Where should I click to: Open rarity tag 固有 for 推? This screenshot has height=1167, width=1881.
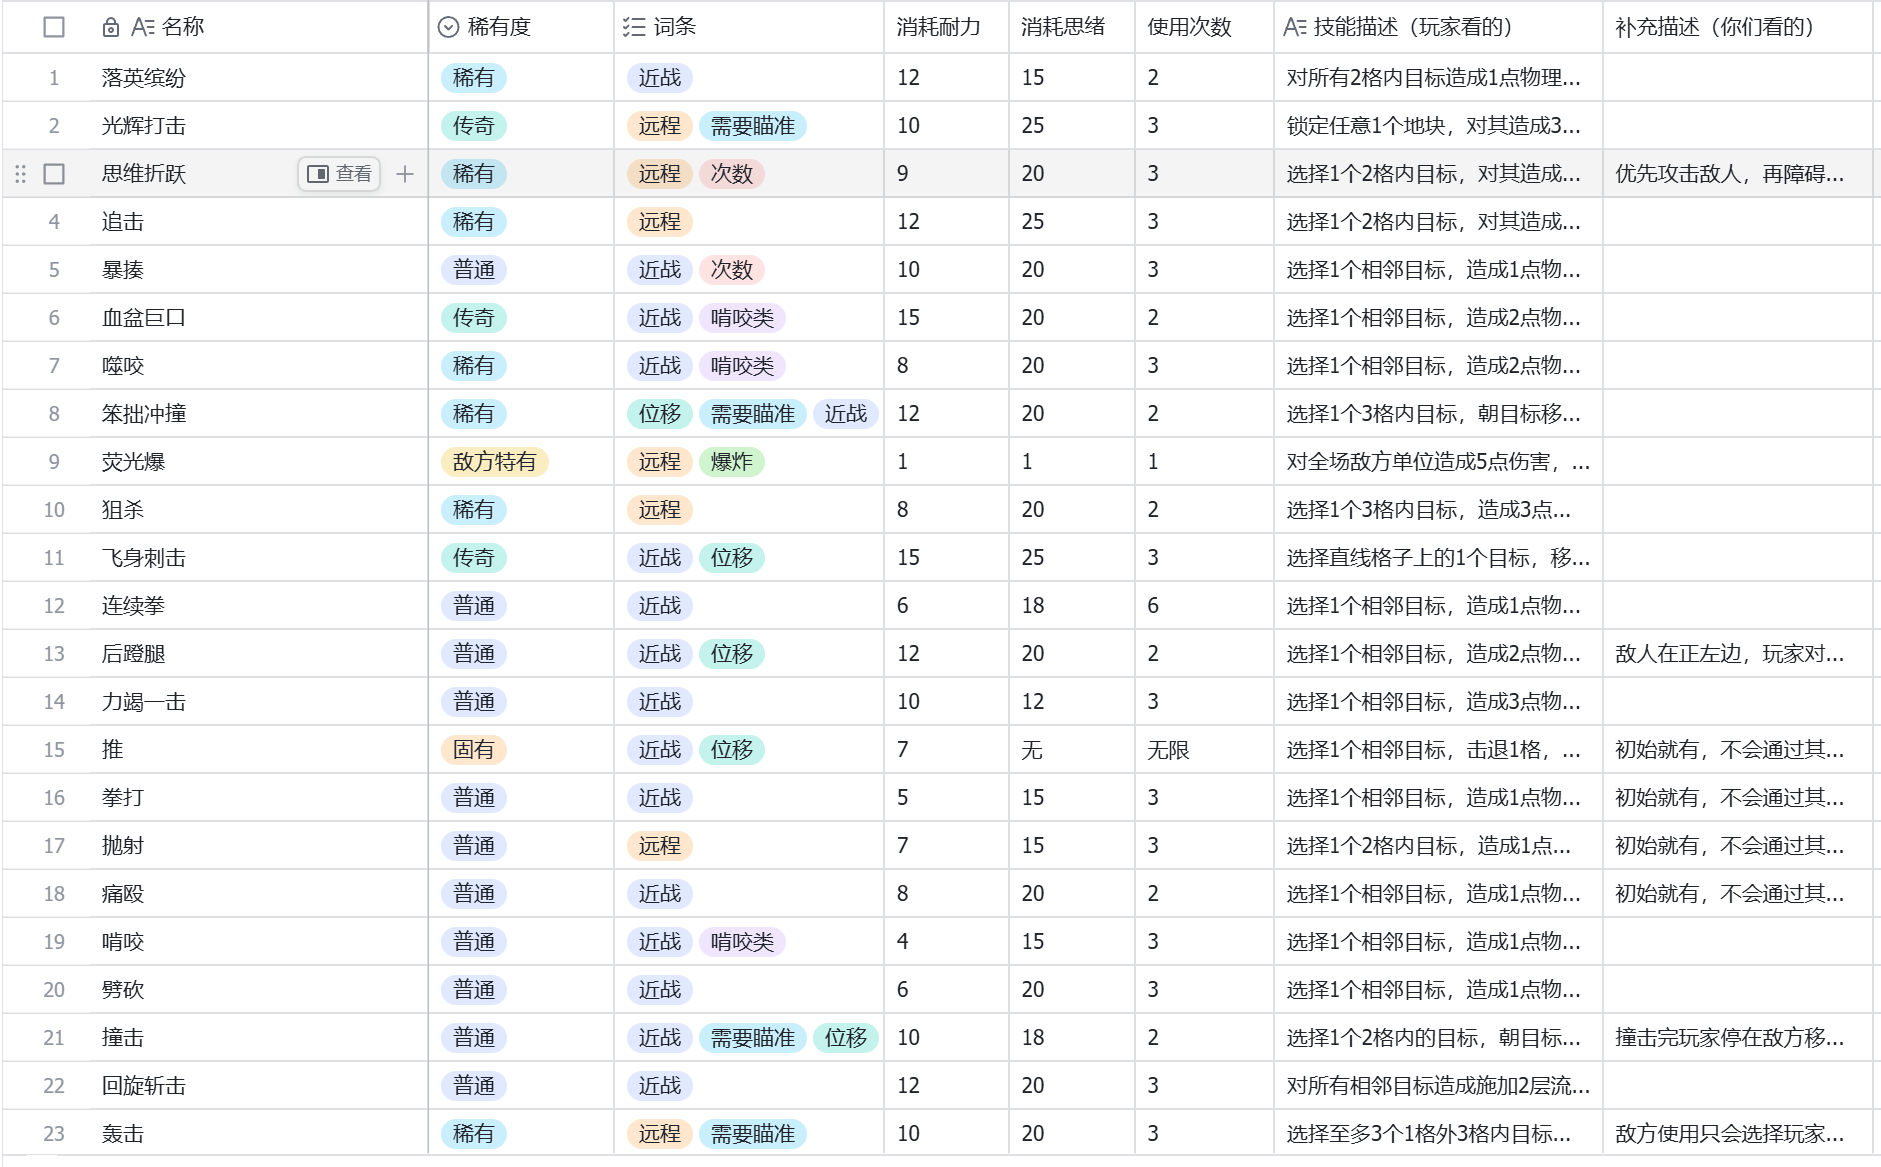tap(474, 750)
